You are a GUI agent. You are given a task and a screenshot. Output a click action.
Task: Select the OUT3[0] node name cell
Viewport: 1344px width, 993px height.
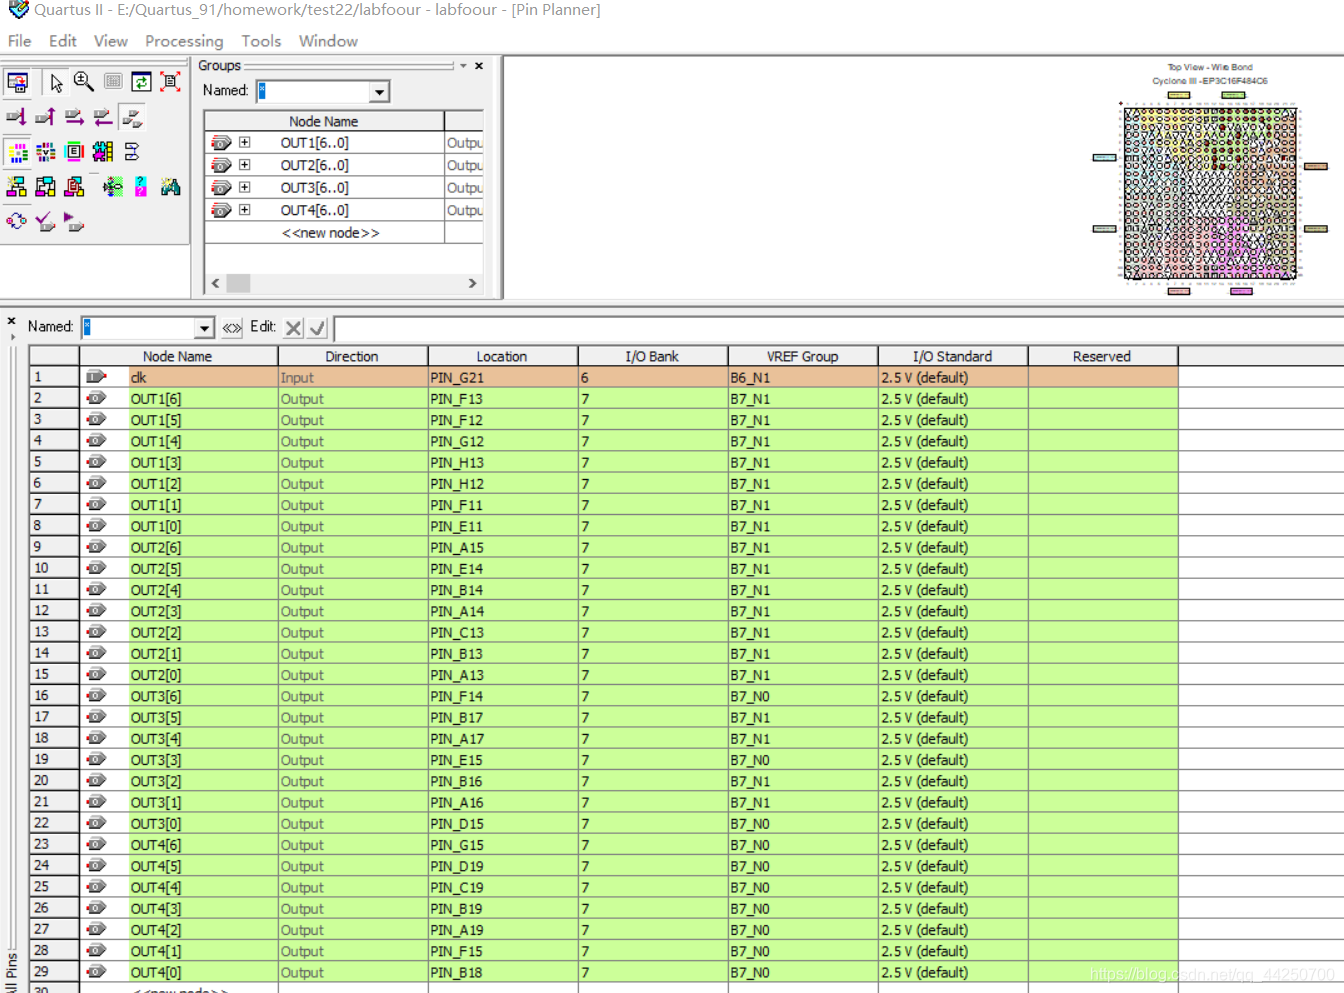click(203, 824)
